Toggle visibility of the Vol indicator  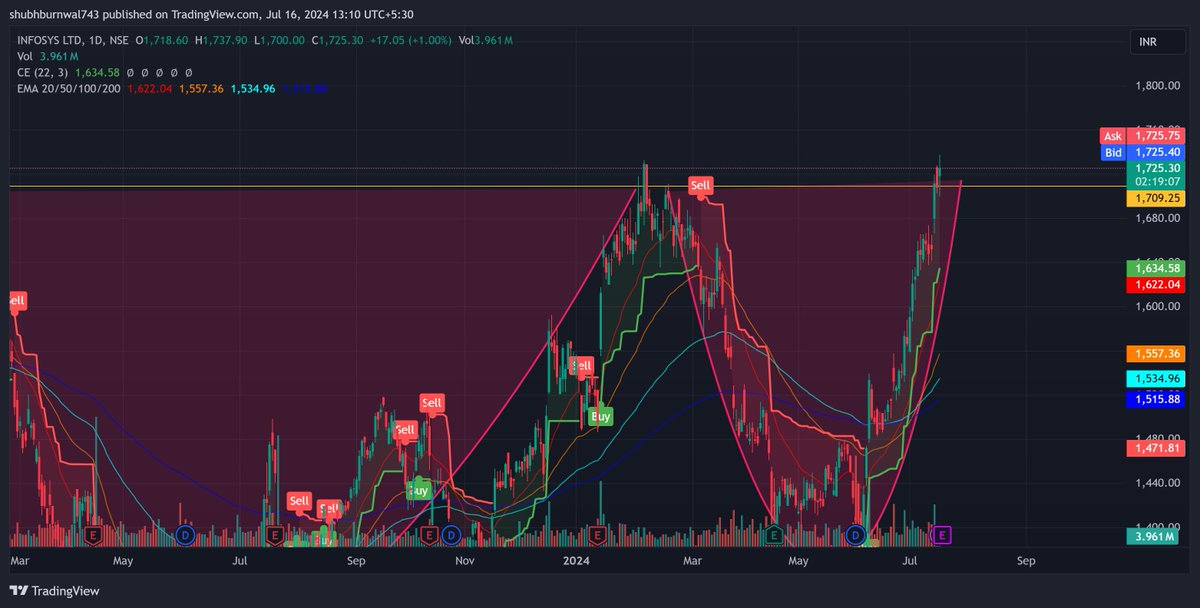pyautogui.click(x=25, y=57)
